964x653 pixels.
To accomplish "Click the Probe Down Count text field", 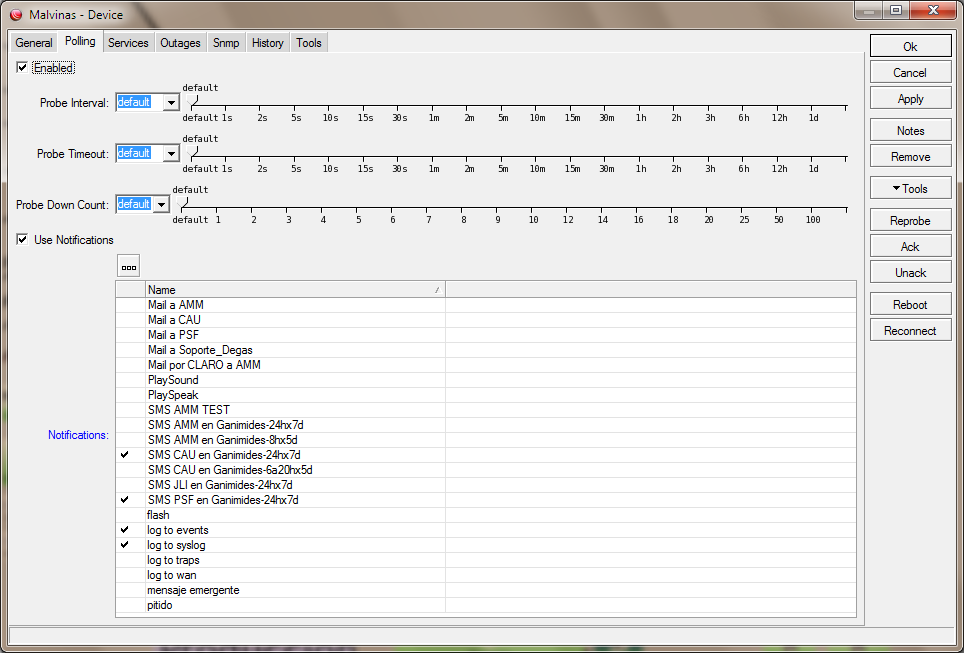I will 135,204.
